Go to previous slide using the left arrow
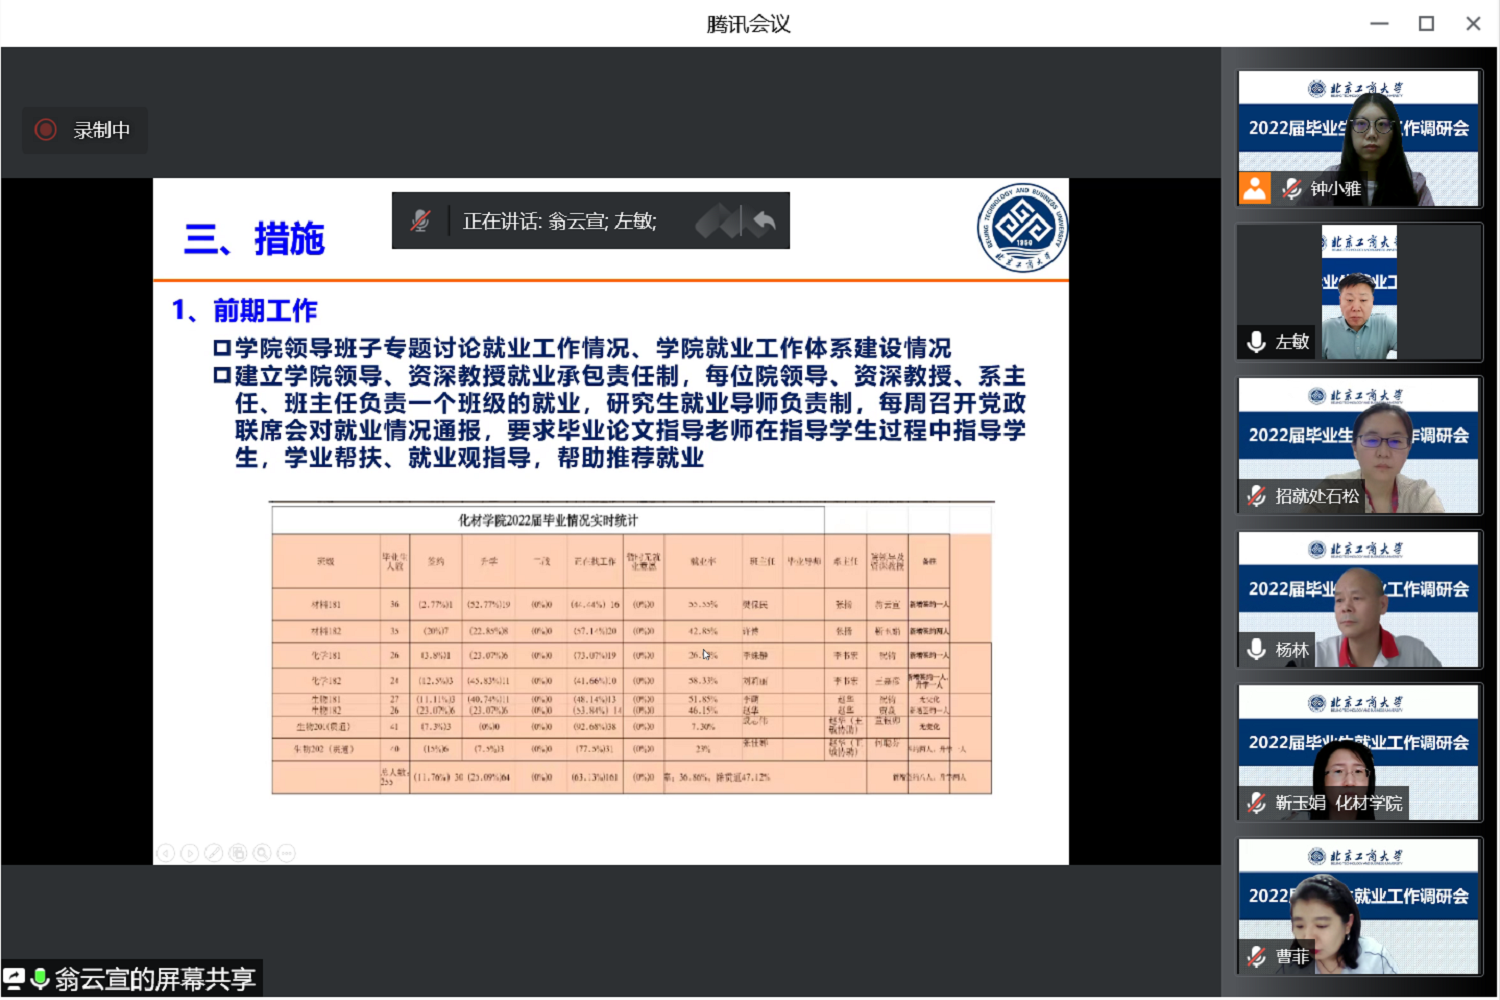The image size is (1500, 1000). [x=166, y=853]
